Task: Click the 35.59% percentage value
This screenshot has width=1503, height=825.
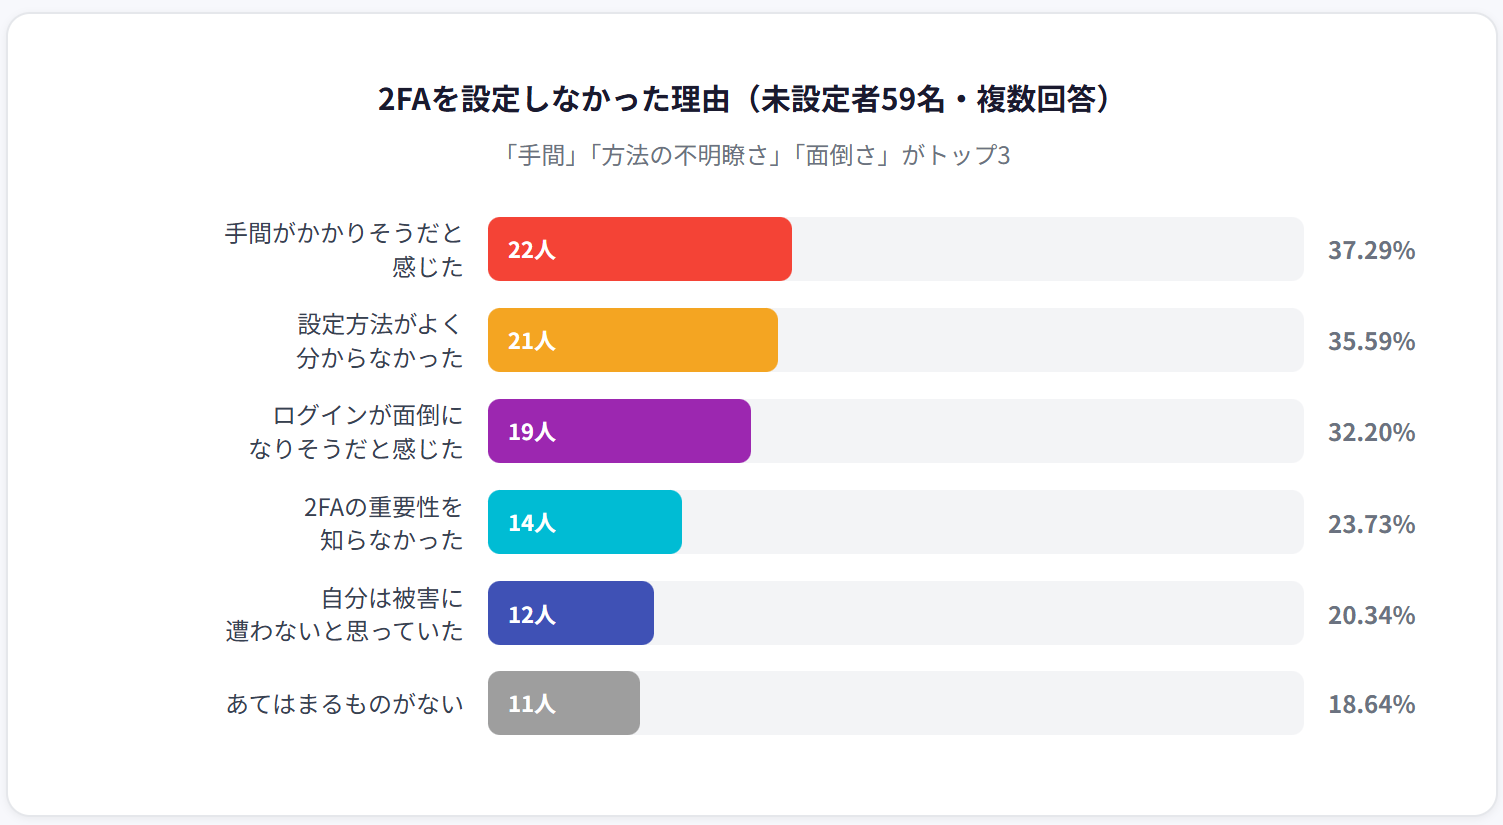Action: [1371, 341]
